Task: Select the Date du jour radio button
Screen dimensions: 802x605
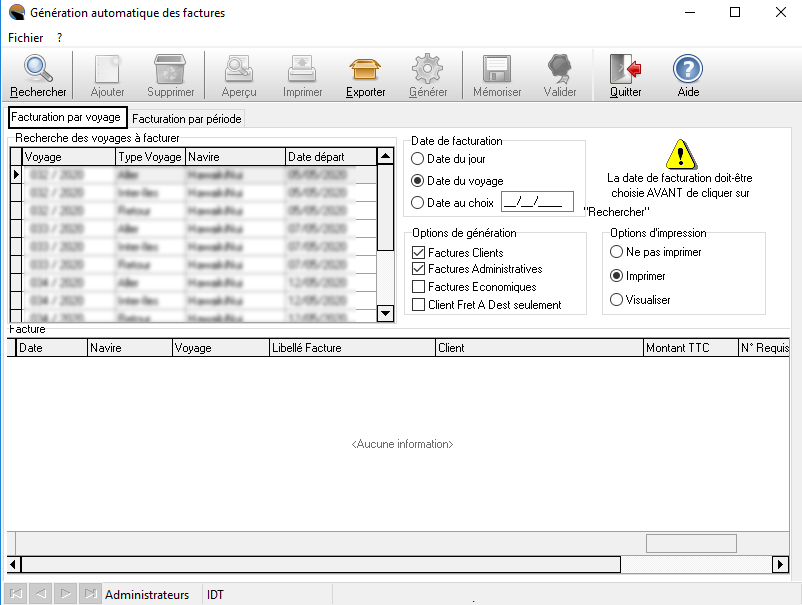Action: [x=418, y=159]
